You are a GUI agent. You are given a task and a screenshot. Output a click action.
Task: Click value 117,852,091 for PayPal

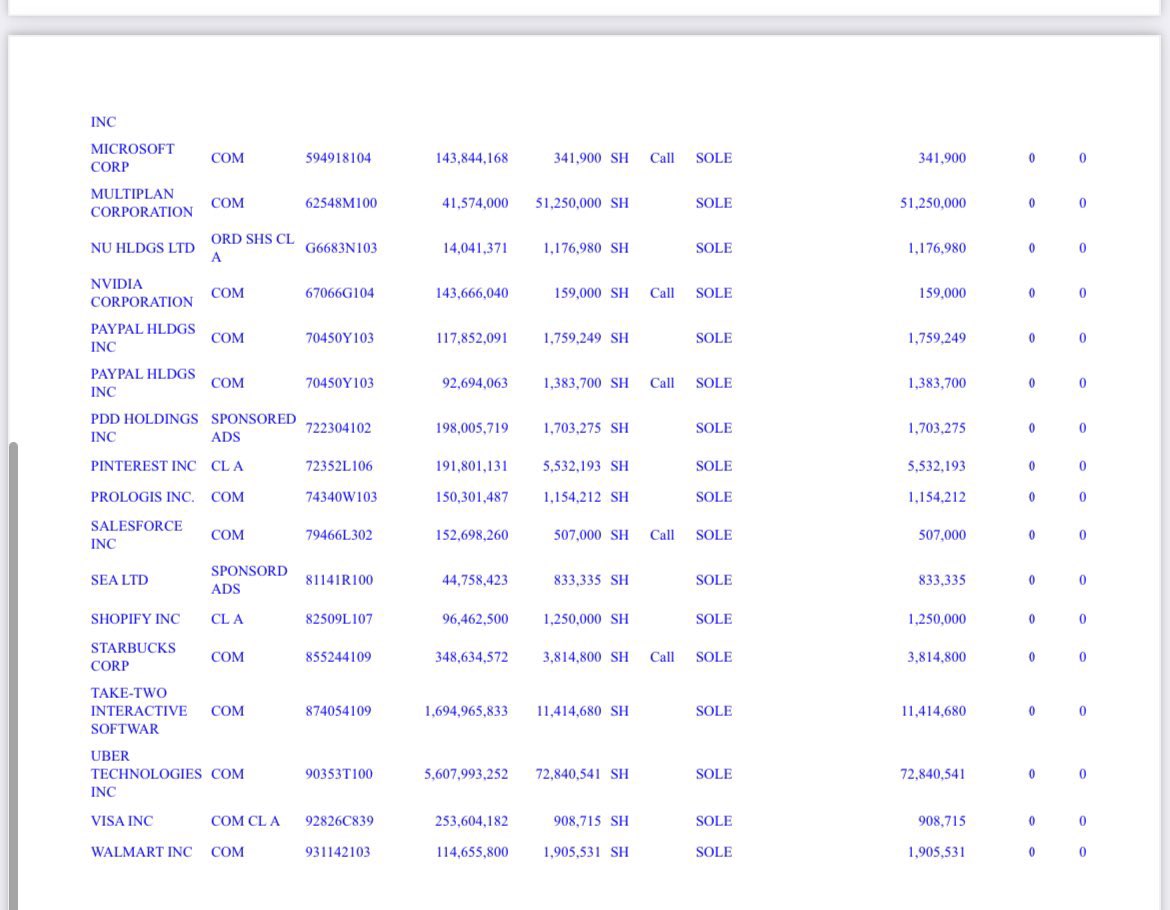[472, 338]
